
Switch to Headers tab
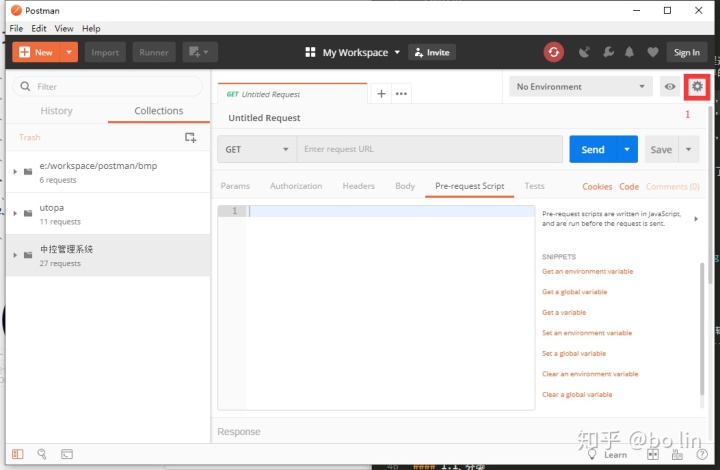pyautogui.click(x=359, y=186)
